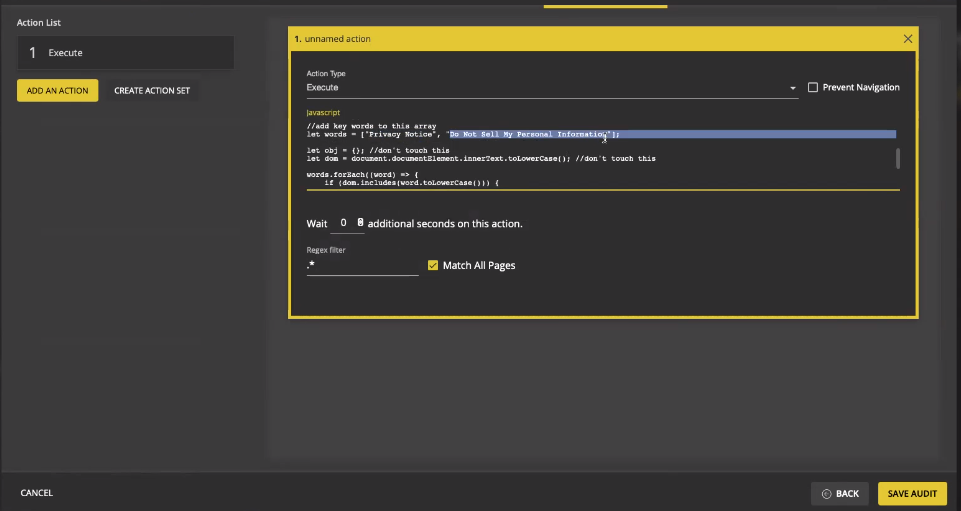Go back with the Back button
961x511 pixels.
[x=840, y=493]
